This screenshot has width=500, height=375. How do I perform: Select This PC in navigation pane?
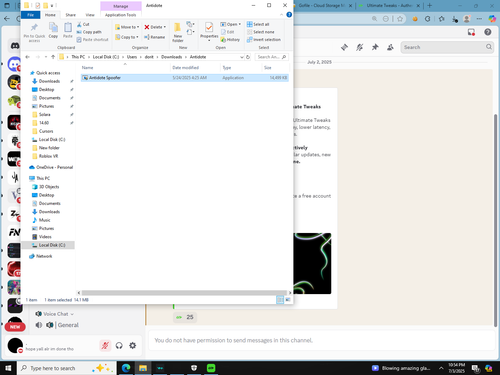43,178
